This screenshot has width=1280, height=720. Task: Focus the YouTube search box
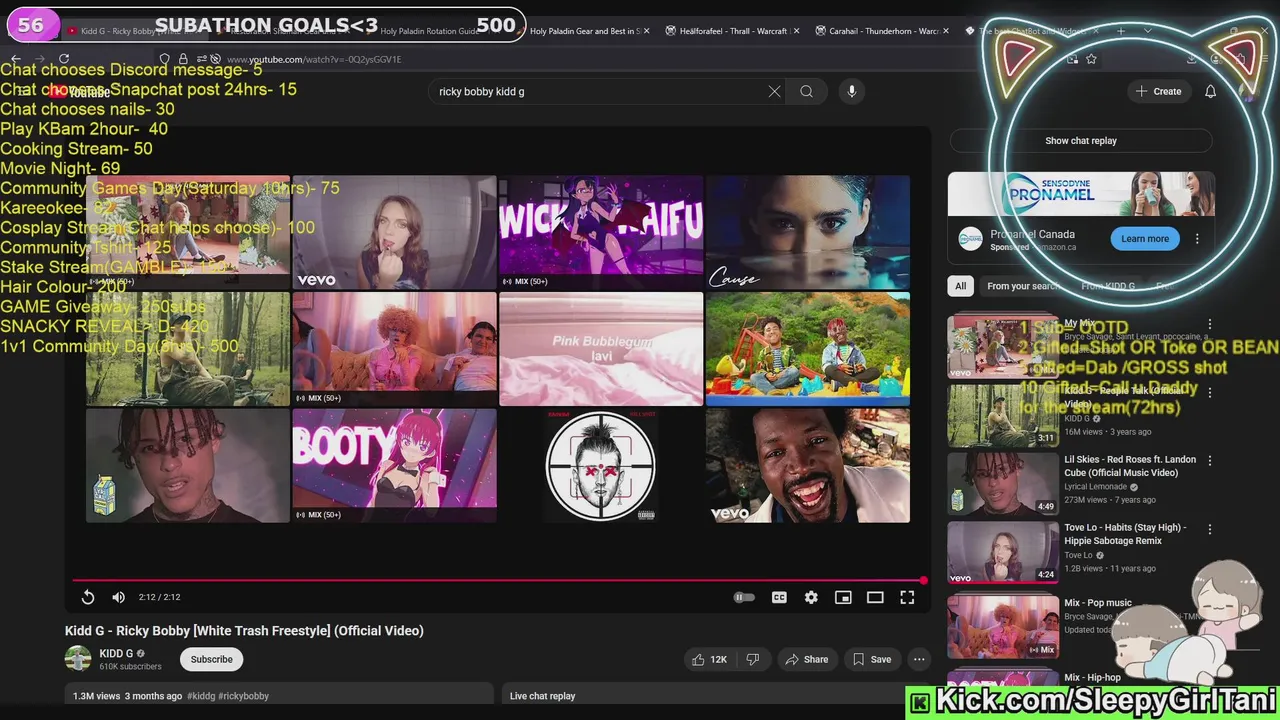point(600,91)
